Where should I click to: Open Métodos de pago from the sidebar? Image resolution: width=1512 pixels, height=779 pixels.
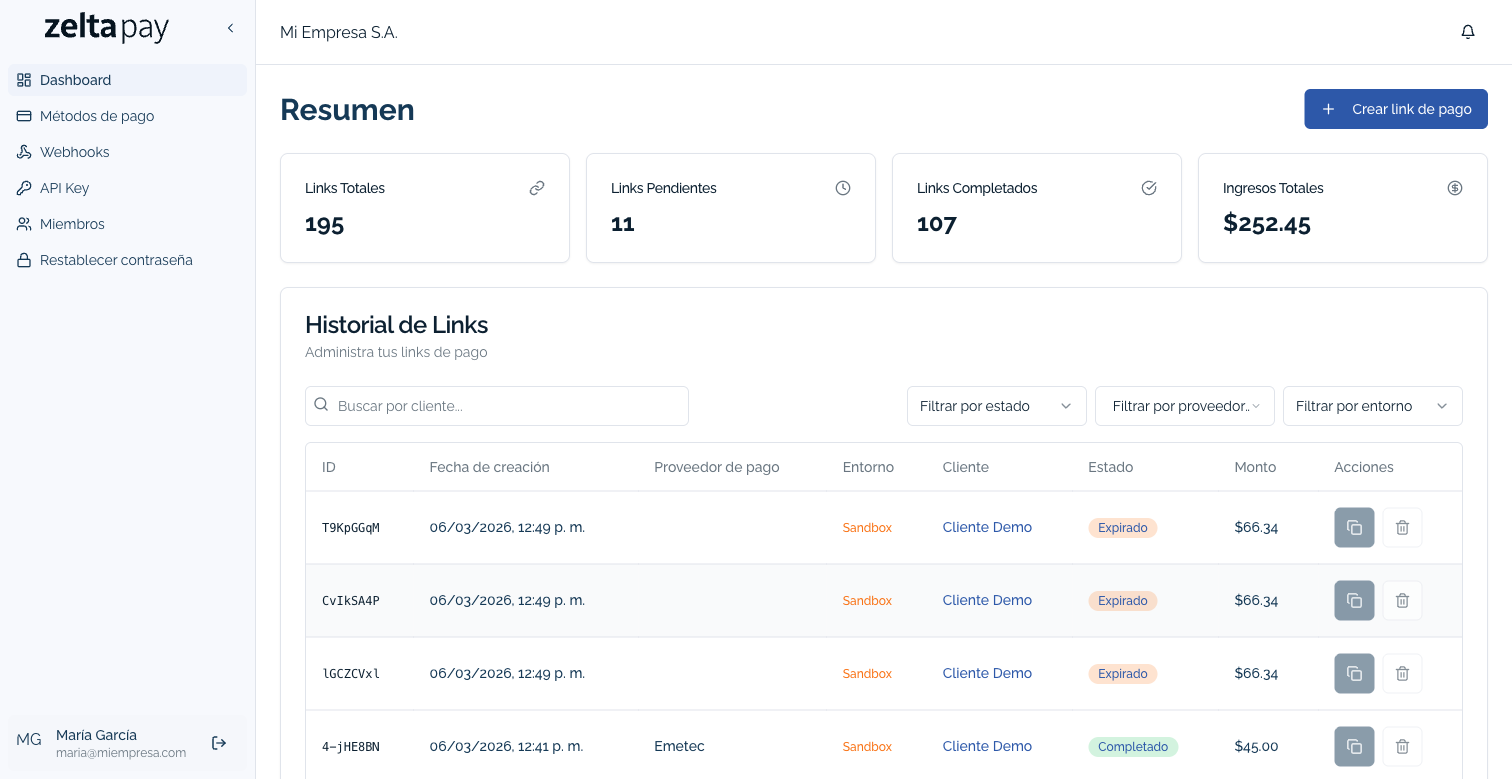click(x=97, y=116)
